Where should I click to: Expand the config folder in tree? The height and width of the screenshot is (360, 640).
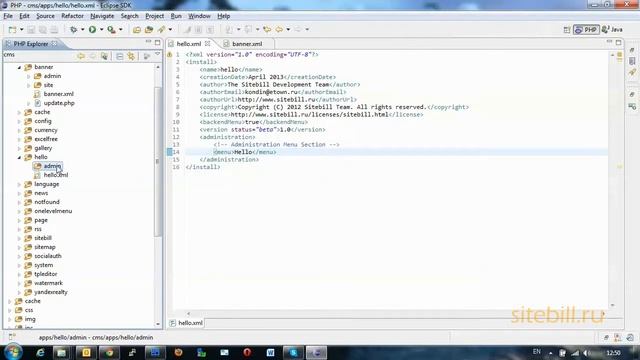(19, 121)
